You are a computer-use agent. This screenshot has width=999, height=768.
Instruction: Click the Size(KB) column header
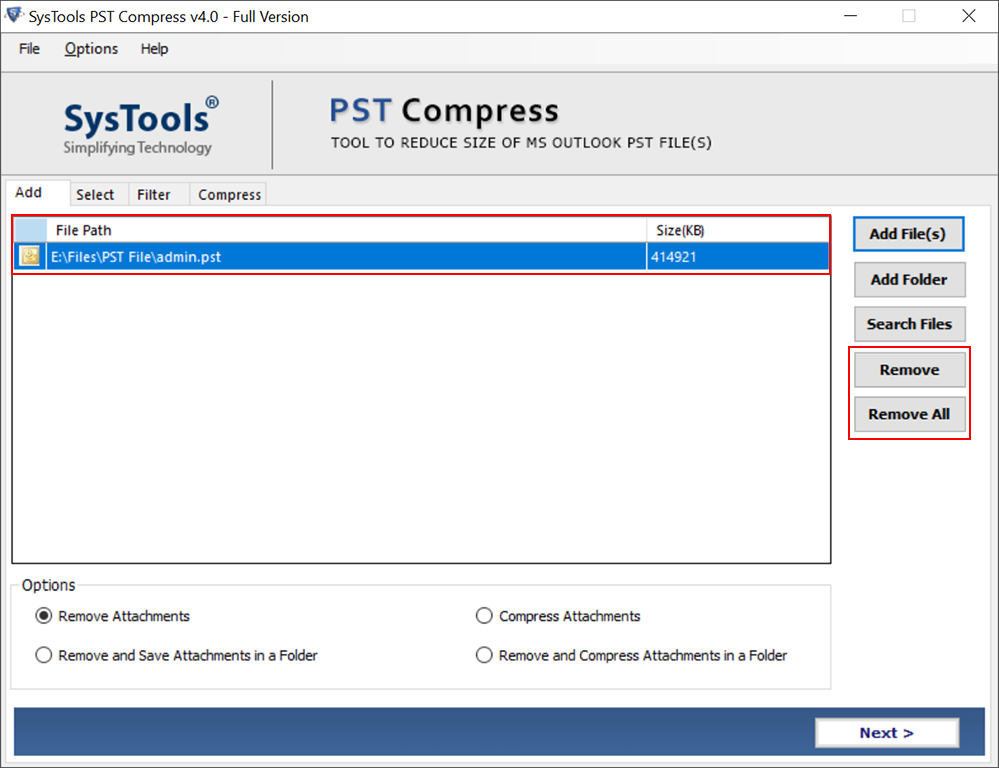738,230
